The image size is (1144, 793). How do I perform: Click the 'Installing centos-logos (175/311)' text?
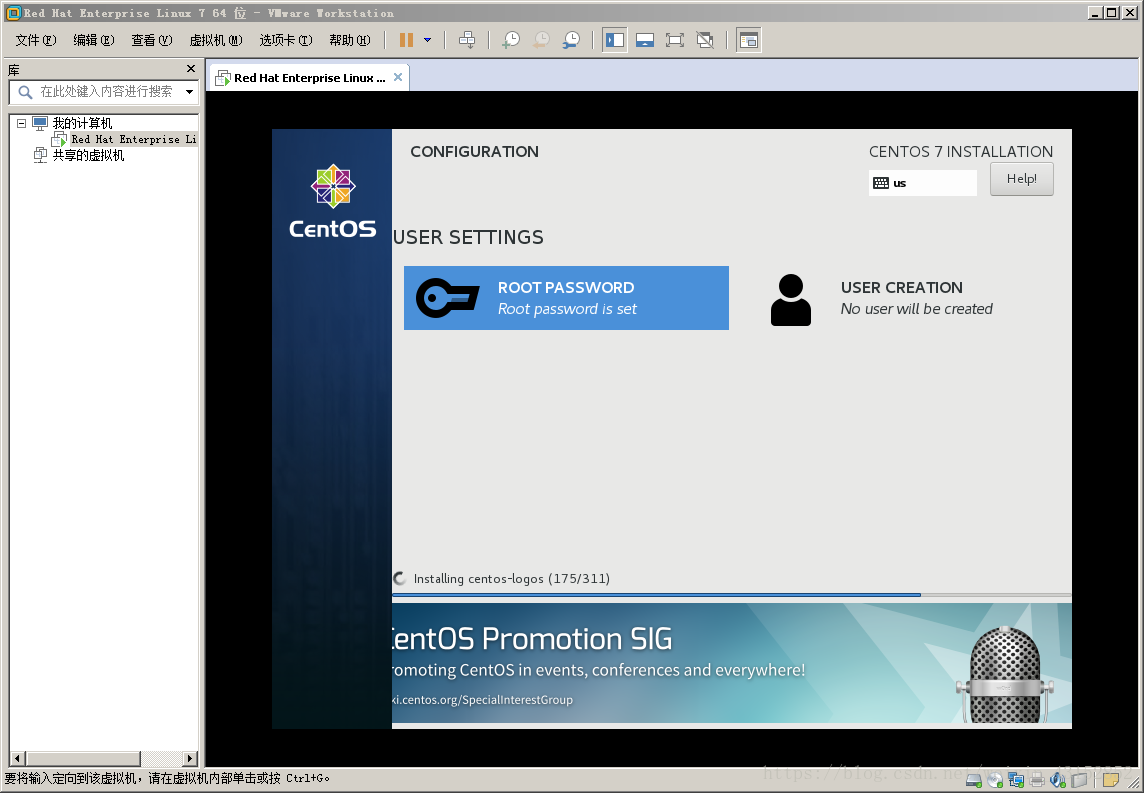click(x=511, y=579)
